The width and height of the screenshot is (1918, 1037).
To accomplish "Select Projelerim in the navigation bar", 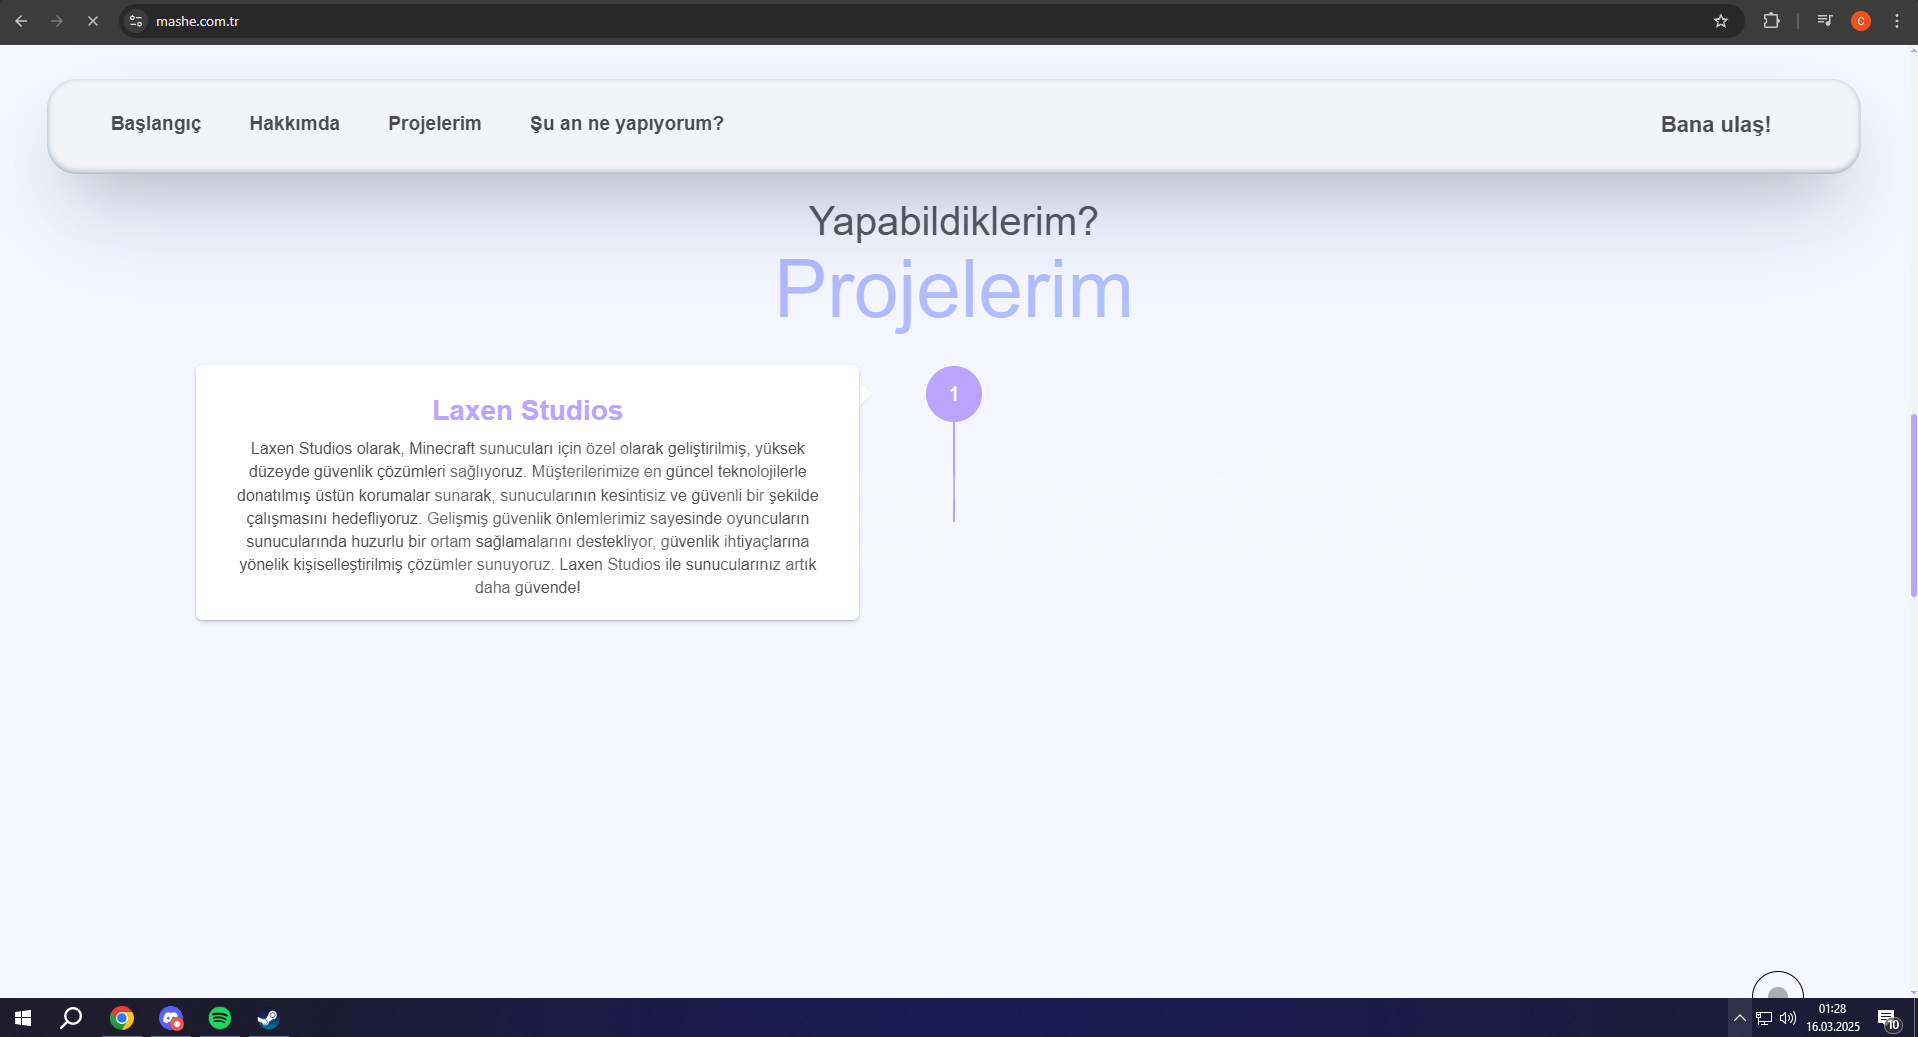I will tap(435, 124).
